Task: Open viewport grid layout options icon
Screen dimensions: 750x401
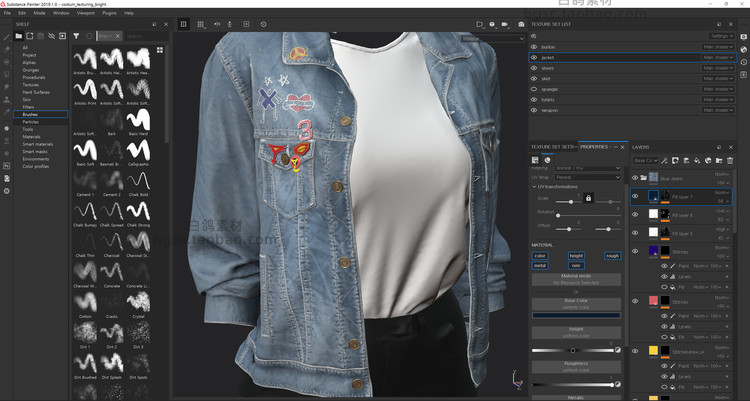Action: click(x=201, y=24)
